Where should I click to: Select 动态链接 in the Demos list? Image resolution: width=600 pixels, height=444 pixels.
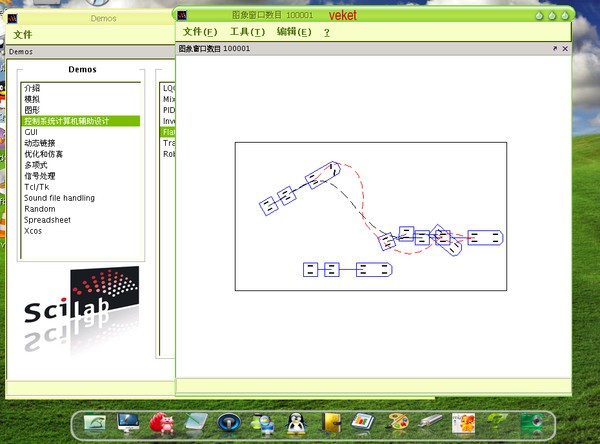coord(80,143)
